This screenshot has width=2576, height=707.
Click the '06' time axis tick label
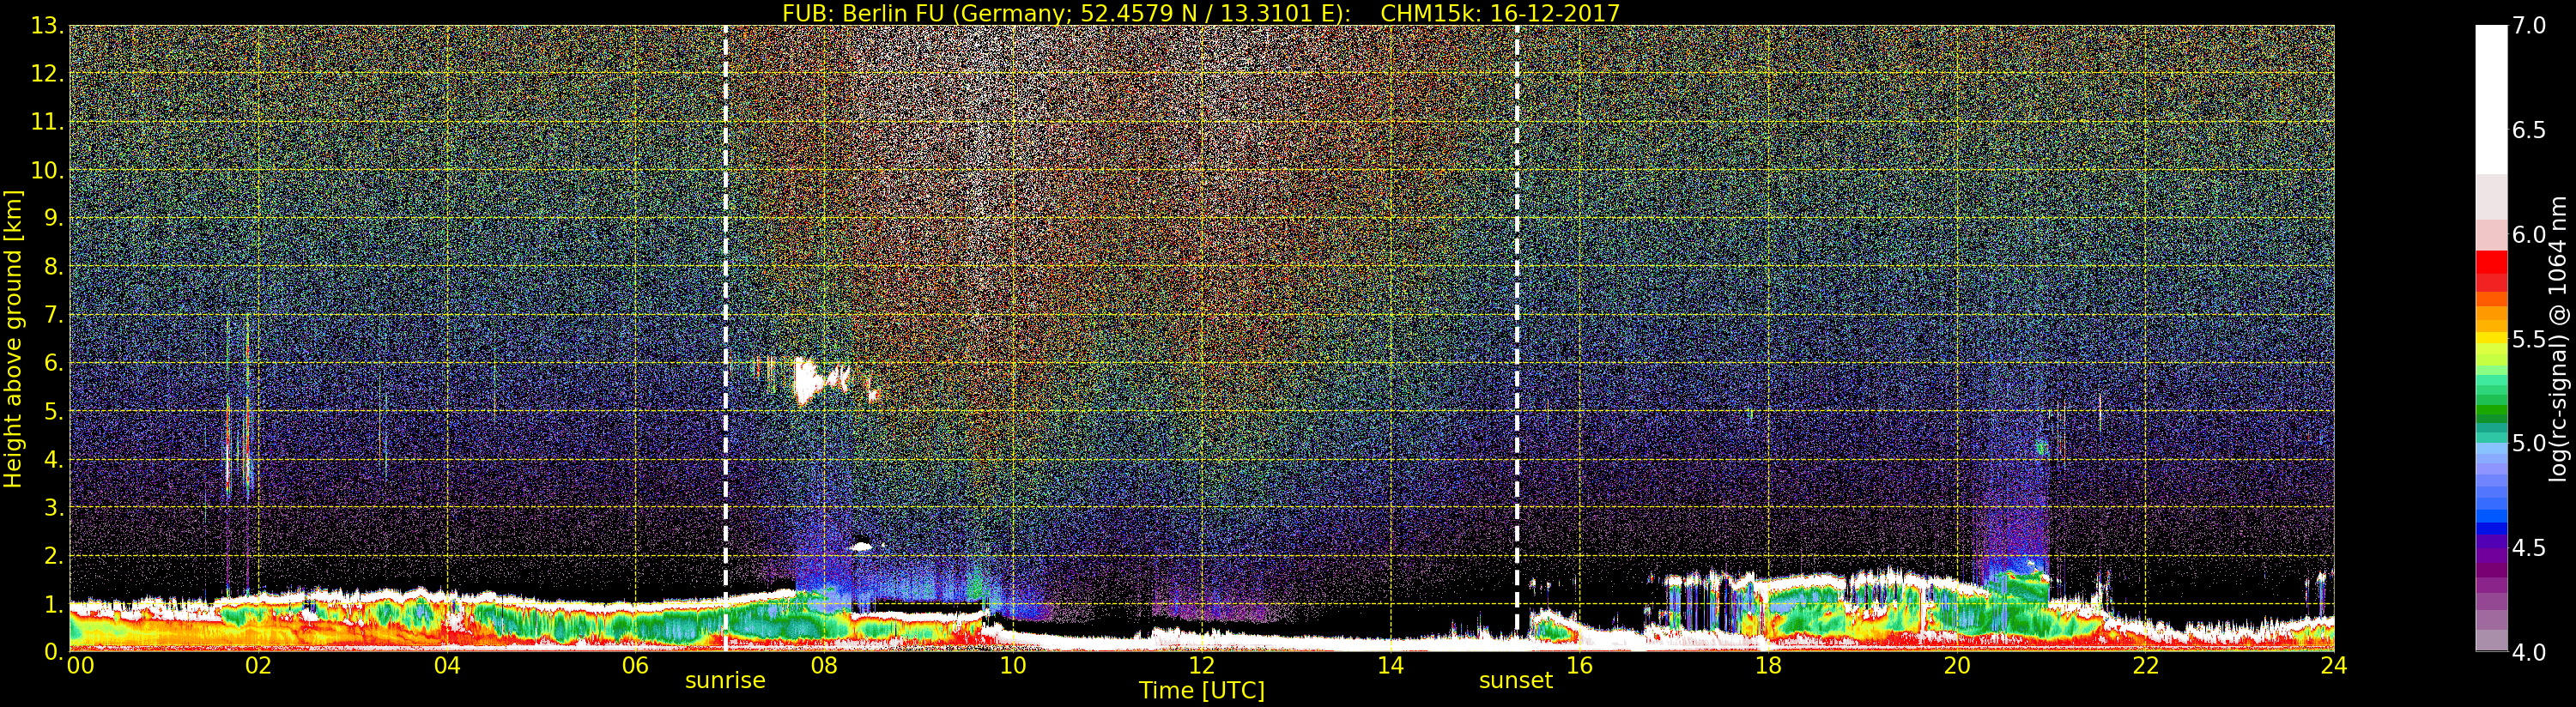(x=635, y=666)
